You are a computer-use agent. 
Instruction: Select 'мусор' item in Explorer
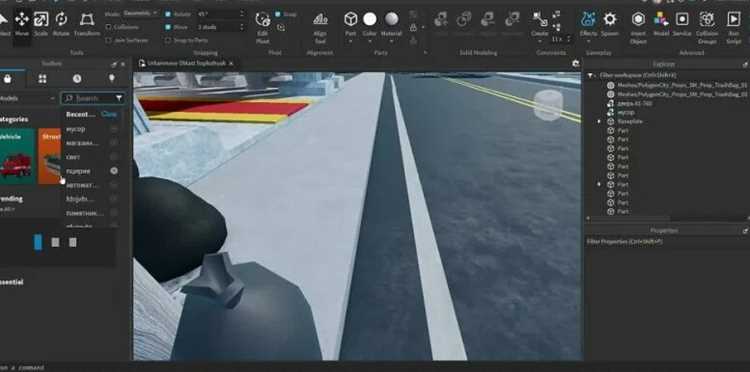626,112
